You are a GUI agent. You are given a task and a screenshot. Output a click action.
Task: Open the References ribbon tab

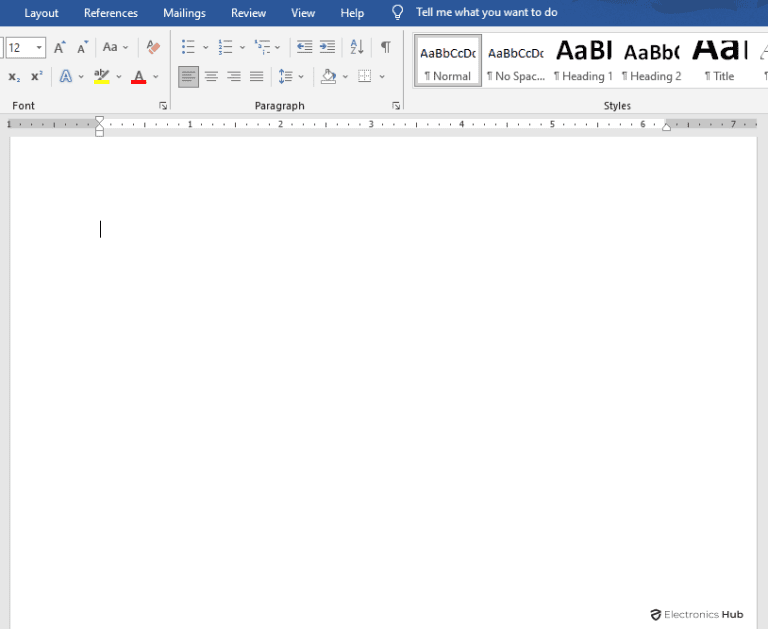point(111,13)
